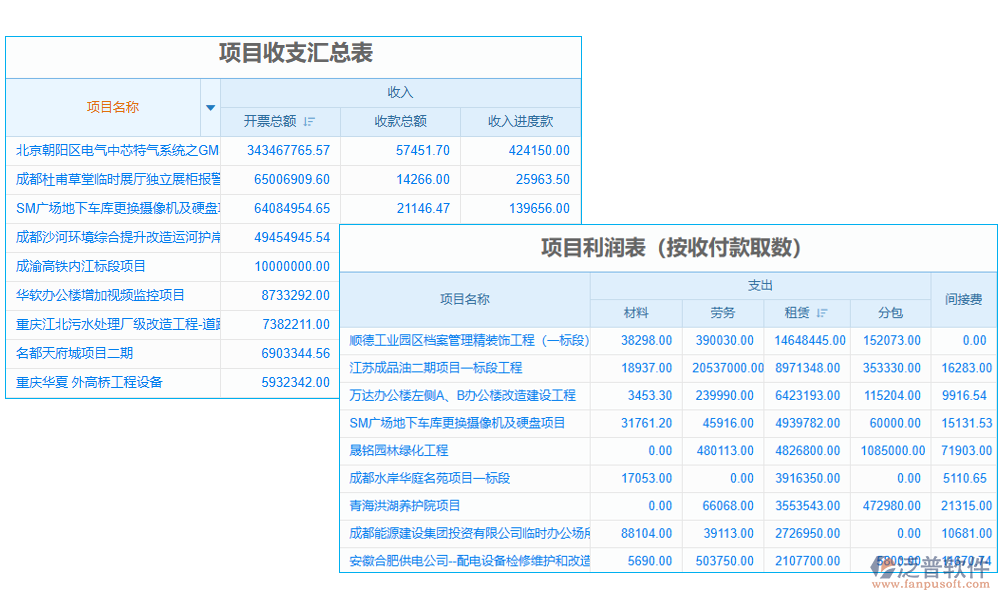Open the 项目名称 filter dropdown arrow

pos(211,107)
